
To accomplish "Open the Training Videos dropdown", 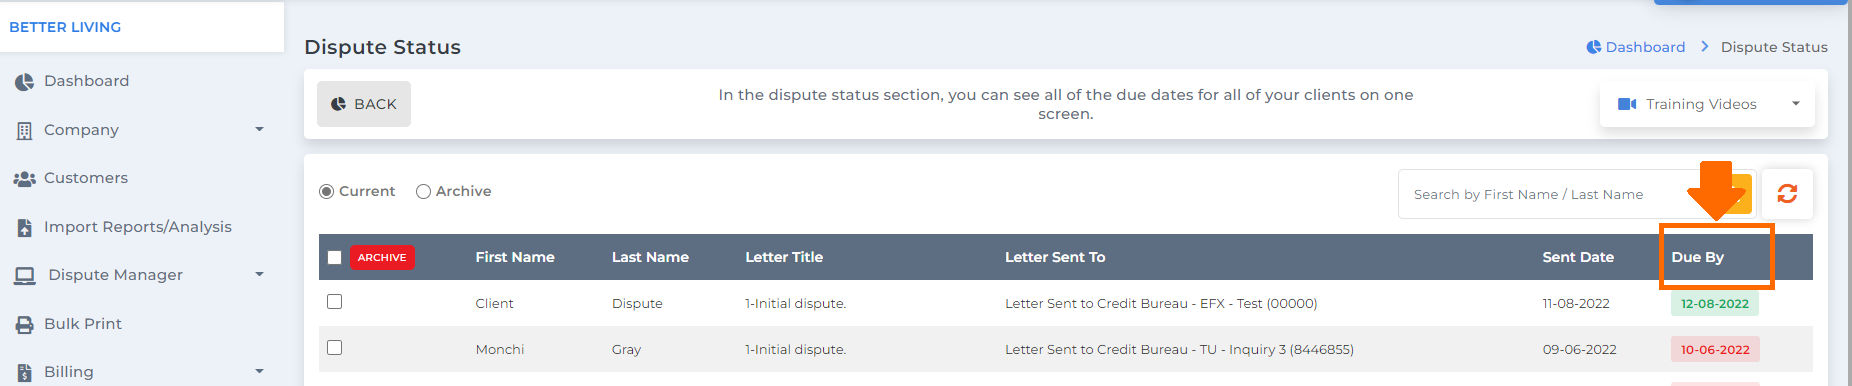I will 1707,104.
